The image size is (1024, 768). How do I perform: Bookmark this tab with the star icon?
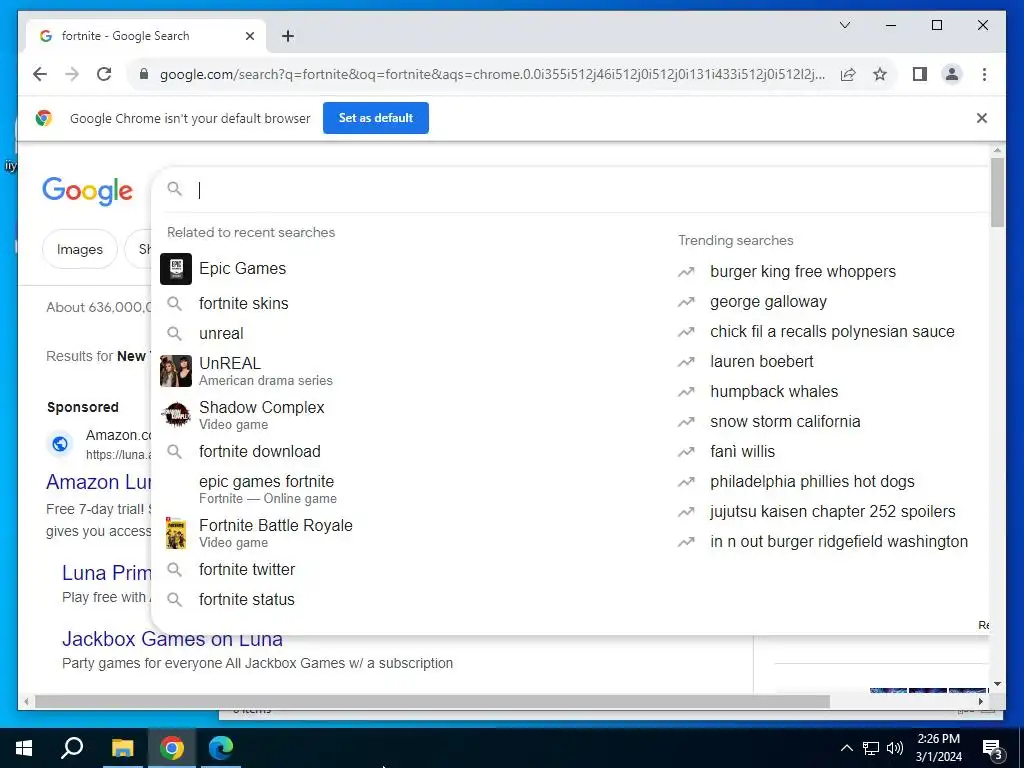(880, 74)
